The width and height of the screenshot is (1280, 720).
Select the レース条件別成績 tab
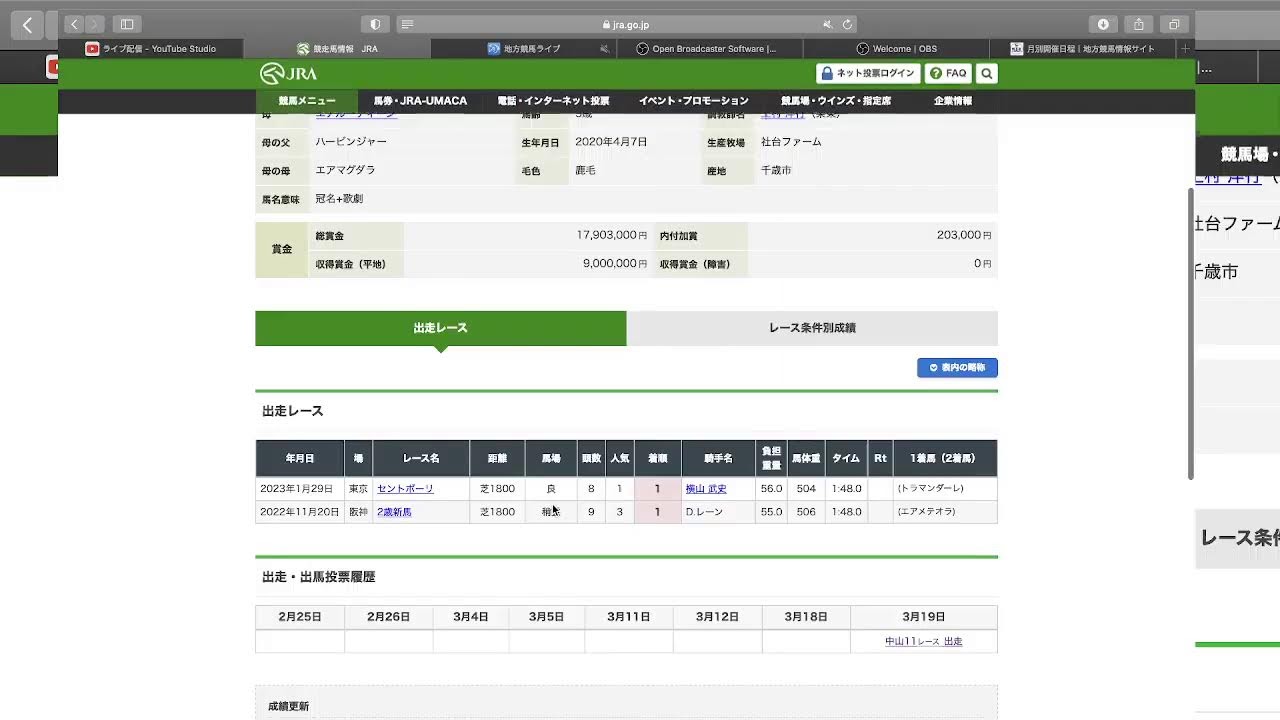[811, 328]
